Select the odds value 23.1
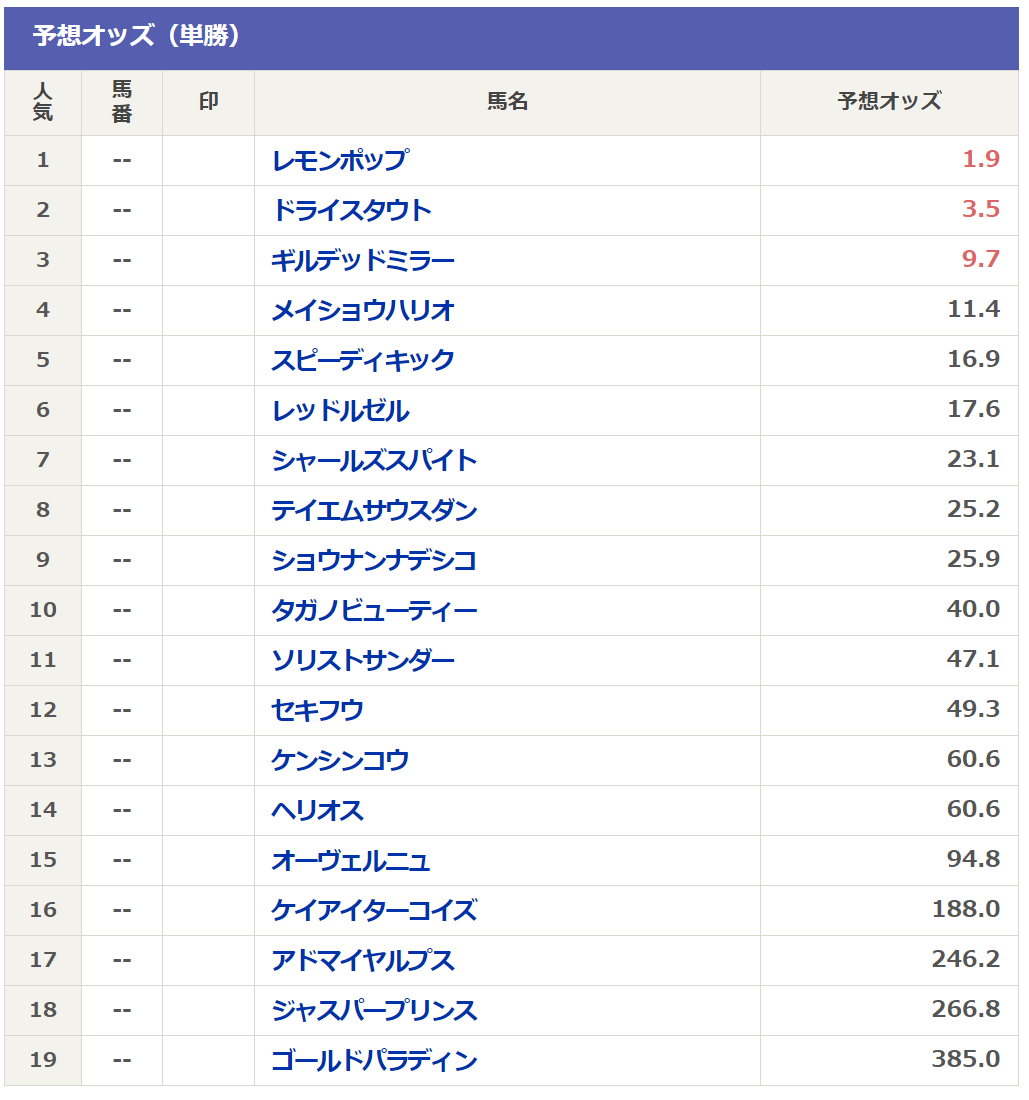 (x=974, y=459)
